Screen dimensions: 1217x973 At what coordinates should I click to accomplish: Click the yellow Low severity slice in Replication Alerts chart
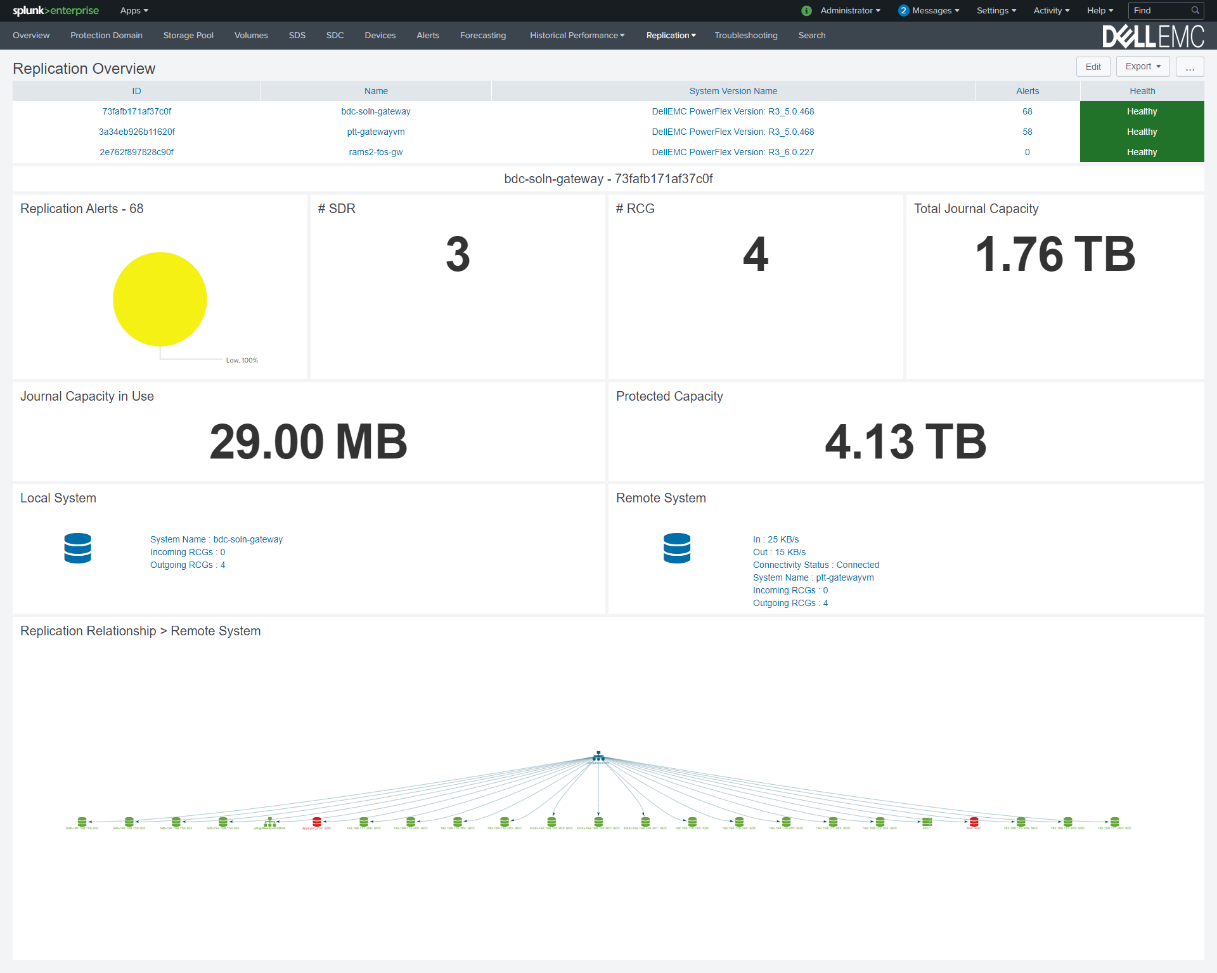[160, 298]
